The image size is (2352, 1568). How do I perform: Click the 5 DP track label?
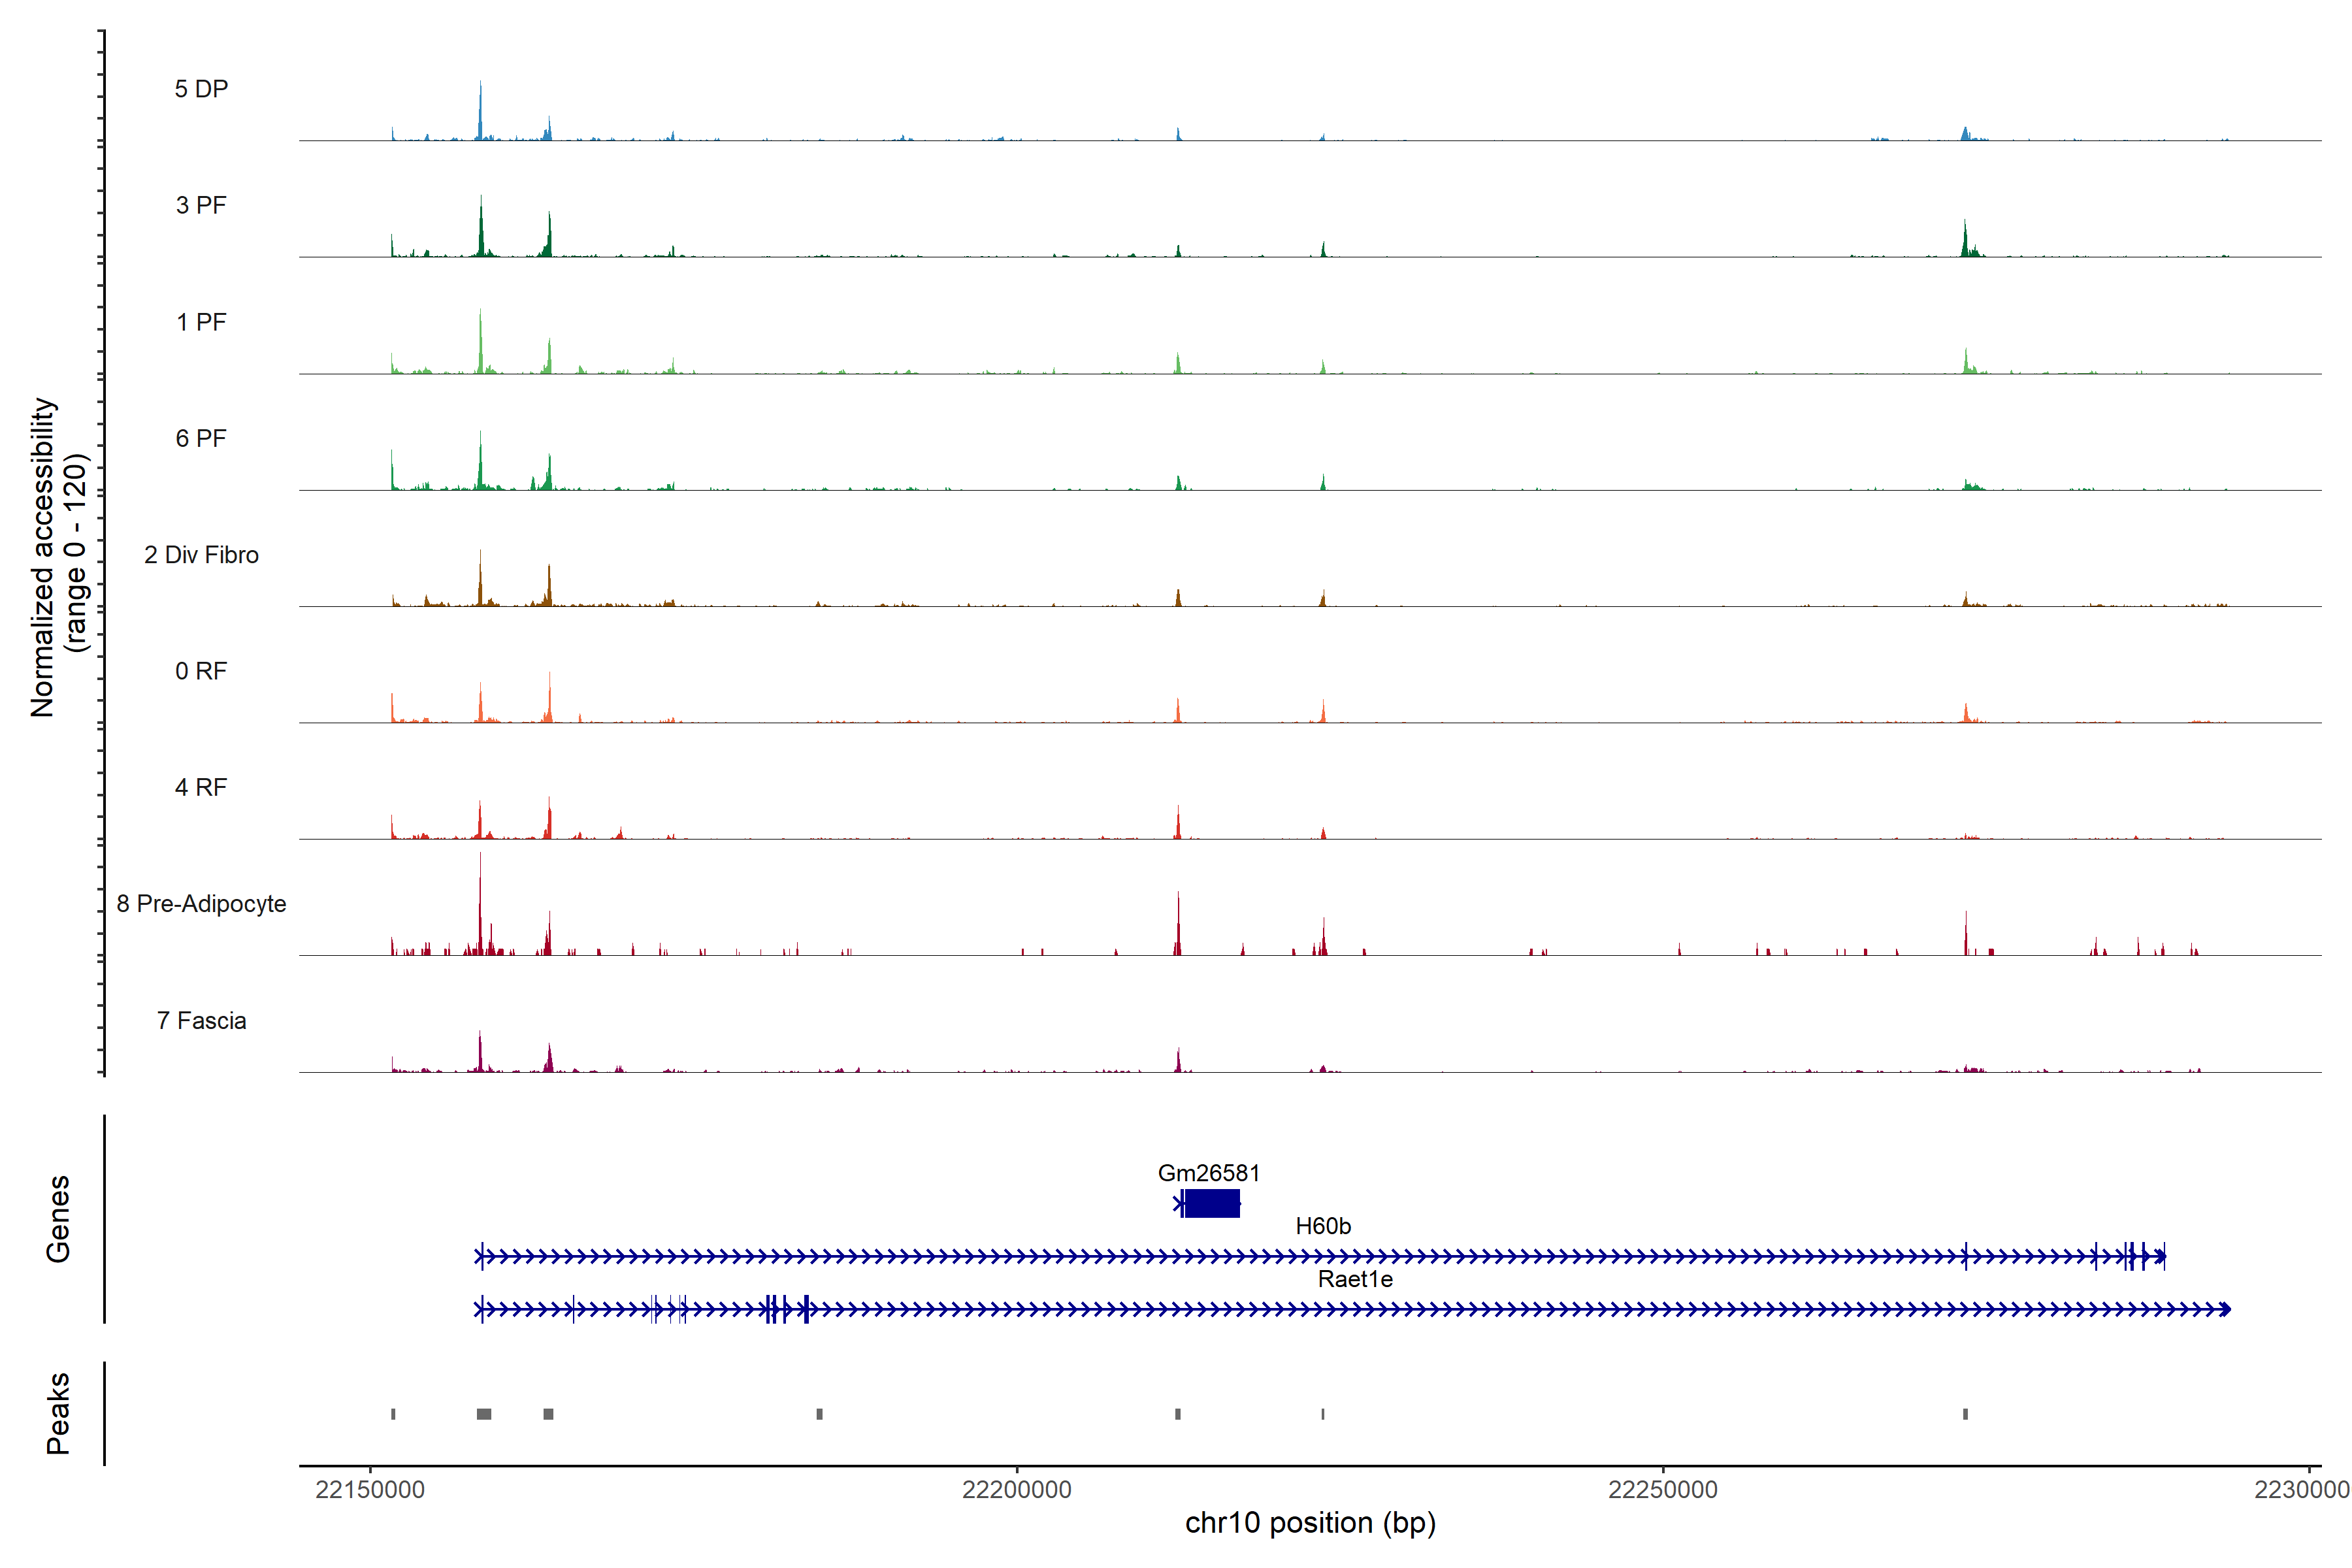coord(201,89)
